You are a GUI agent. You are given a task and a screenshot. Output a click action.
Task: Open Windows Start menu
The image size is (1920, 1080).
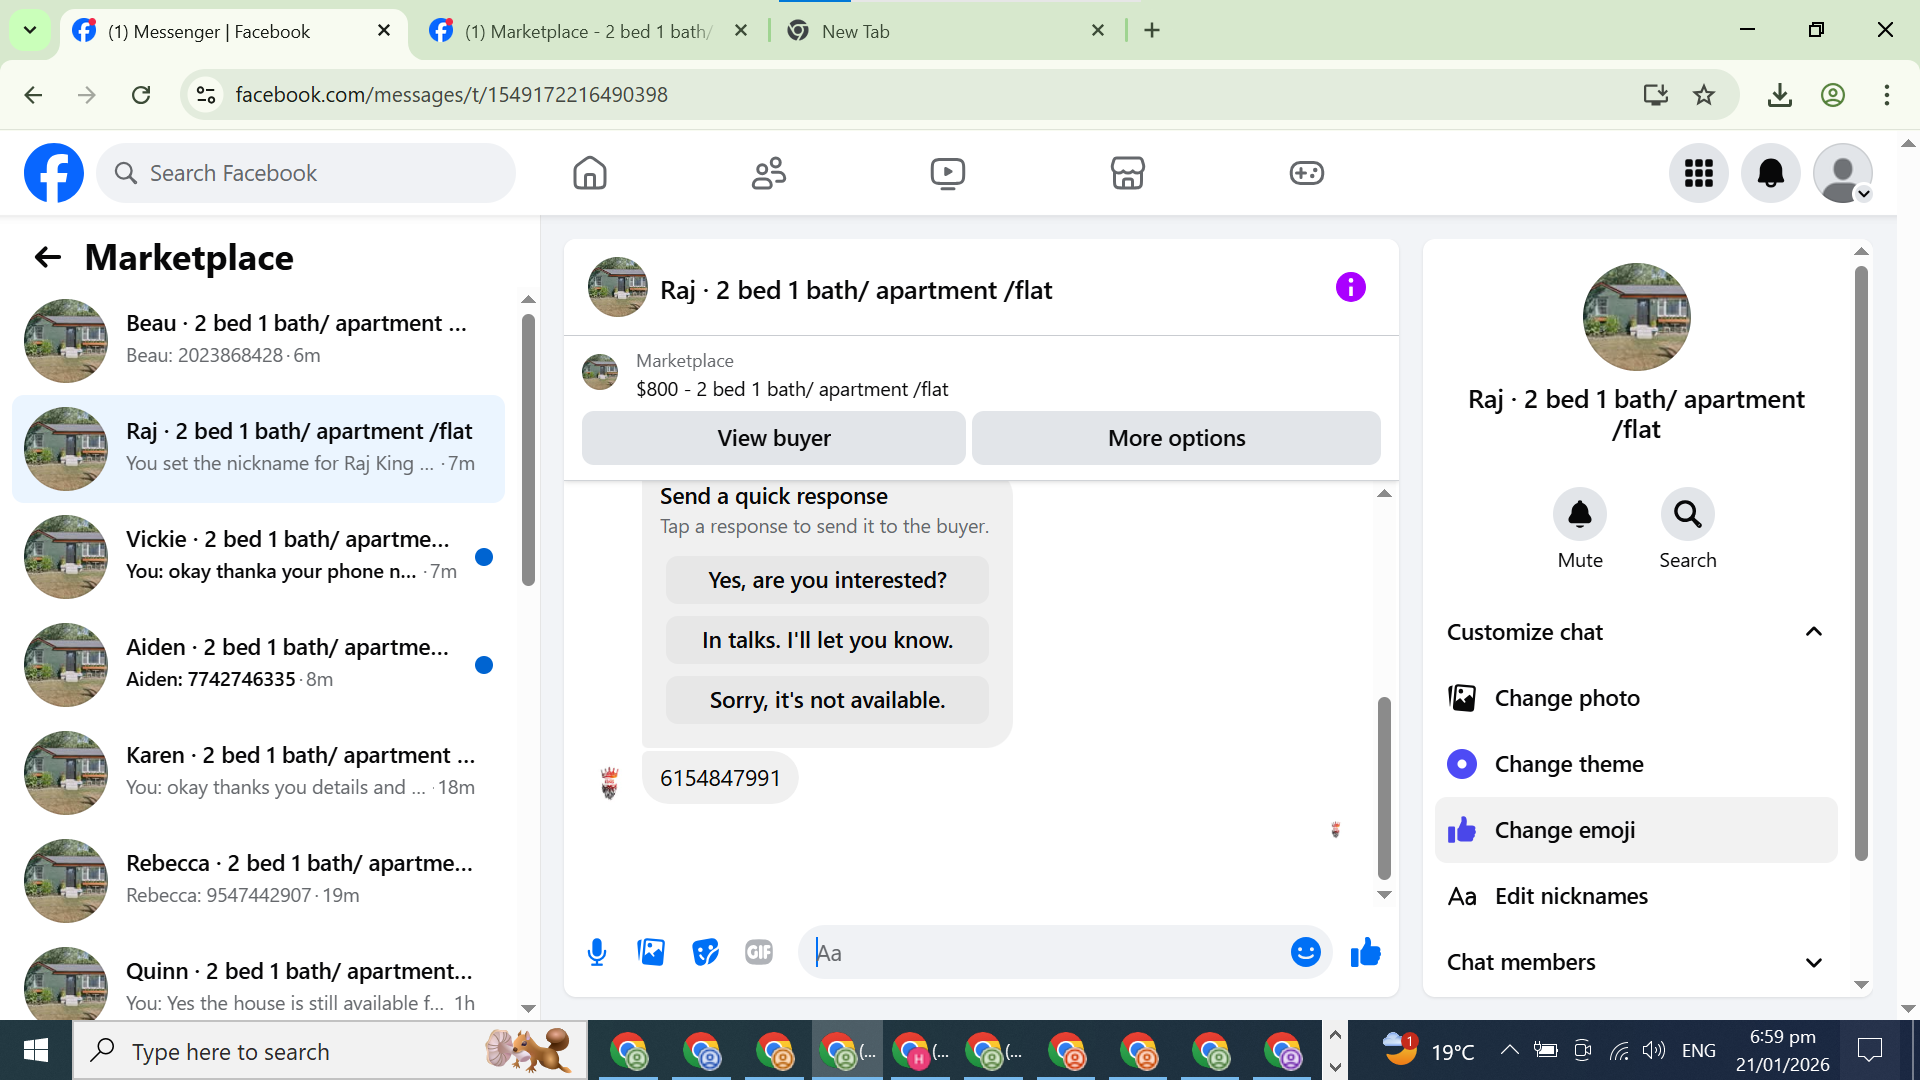[36, 1051]
